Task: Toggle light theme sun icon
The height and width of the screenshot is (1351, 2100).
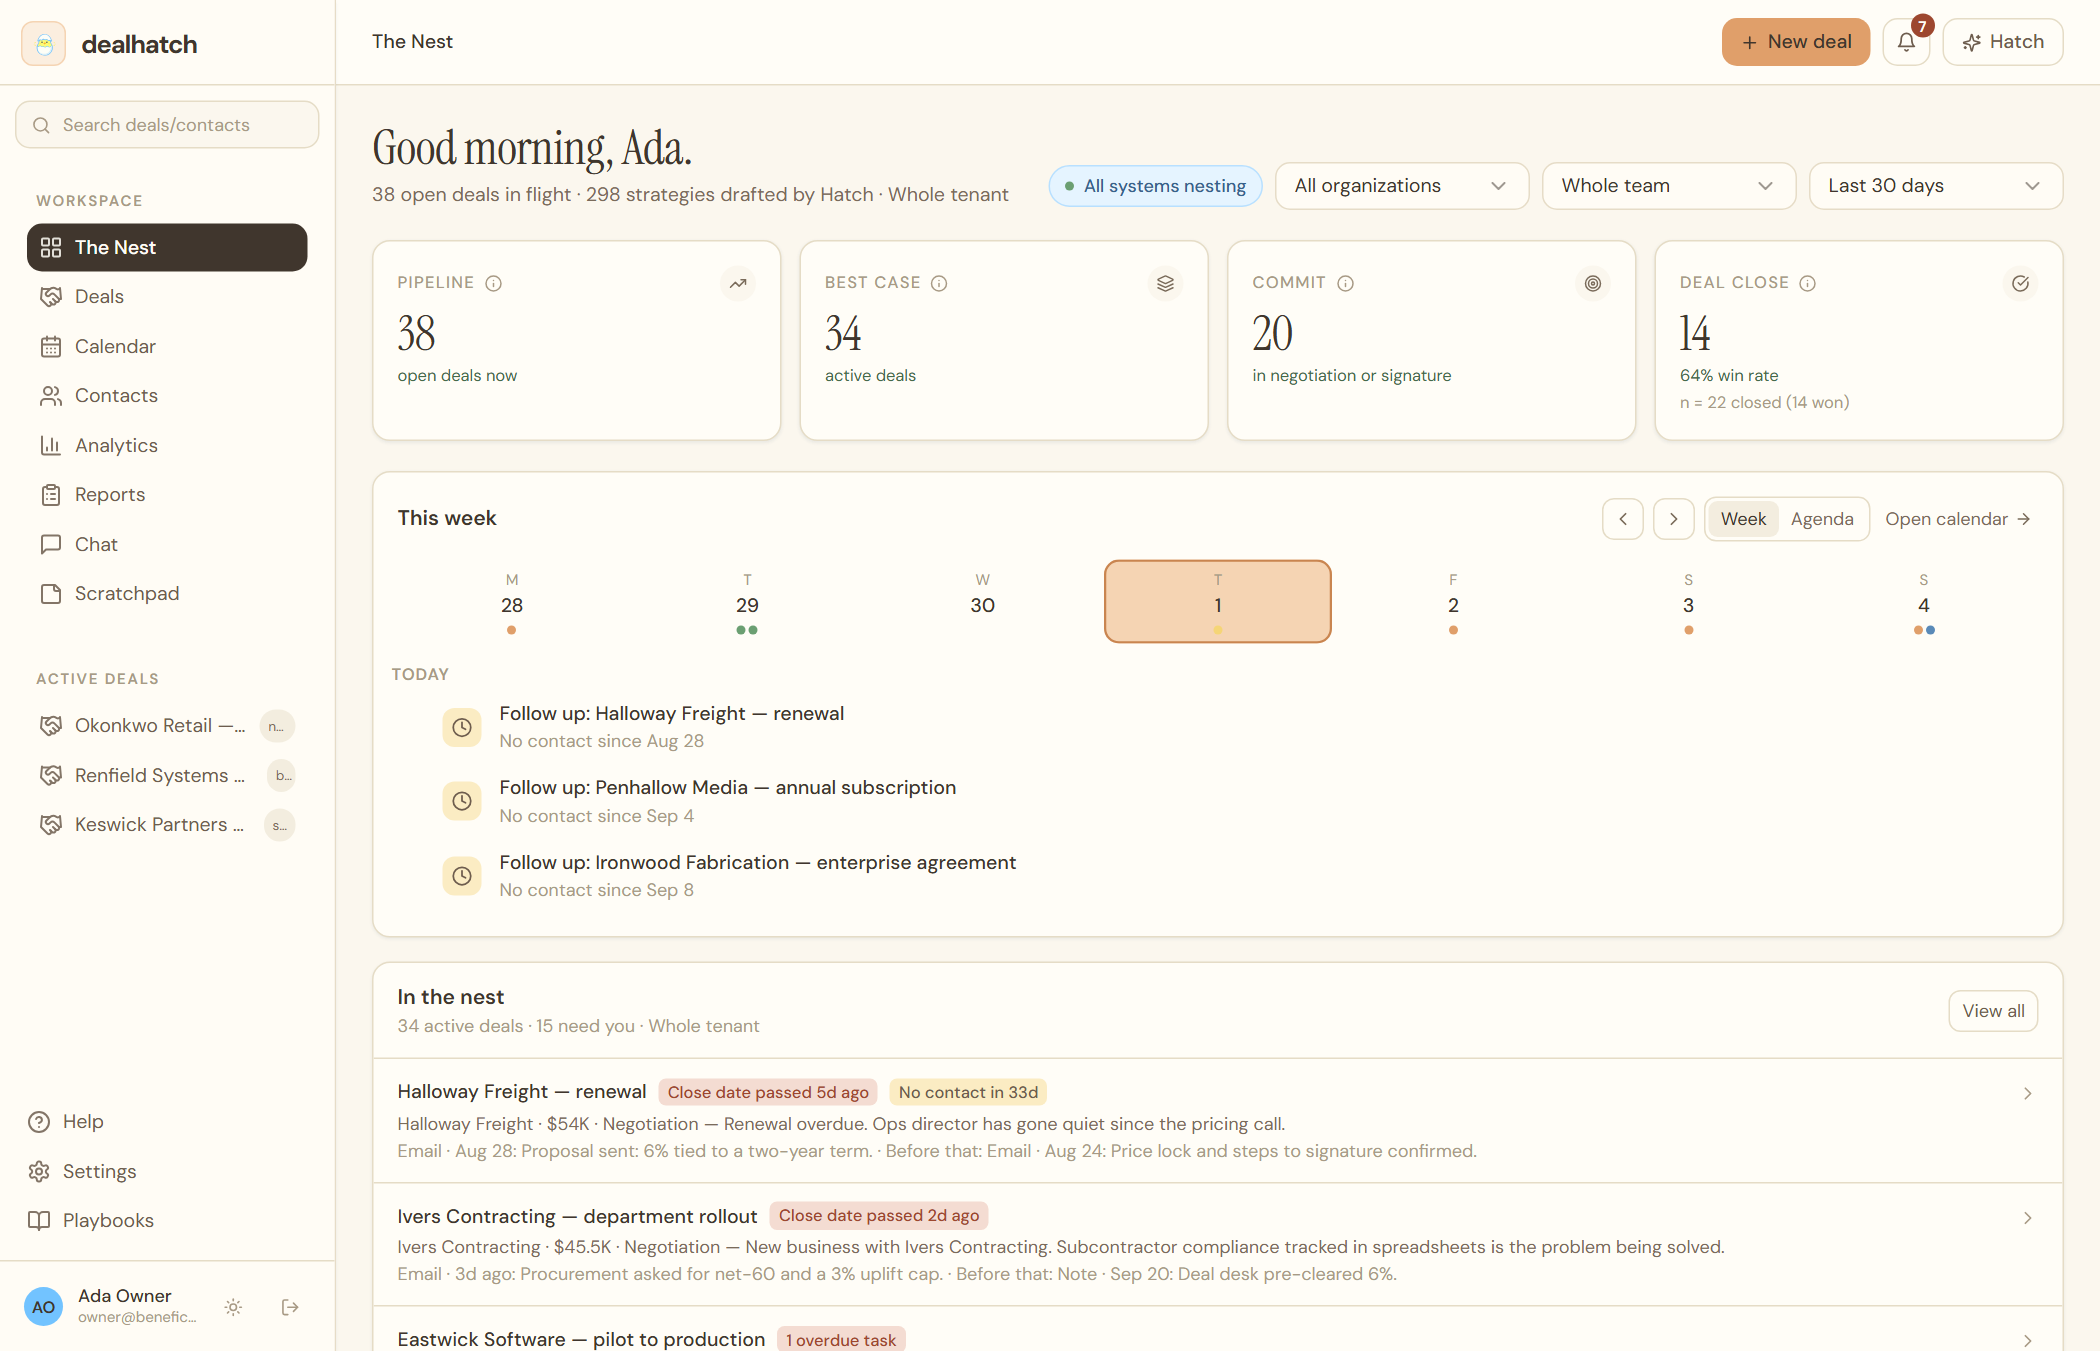Action: (x=233, y=1307)
